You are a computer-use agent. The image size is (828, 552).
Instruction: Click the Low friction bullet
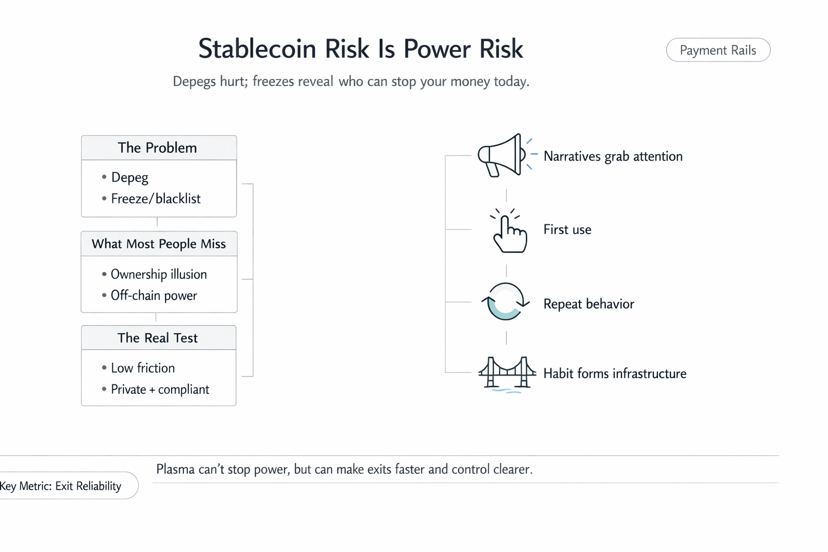click(x=142, y=368)
